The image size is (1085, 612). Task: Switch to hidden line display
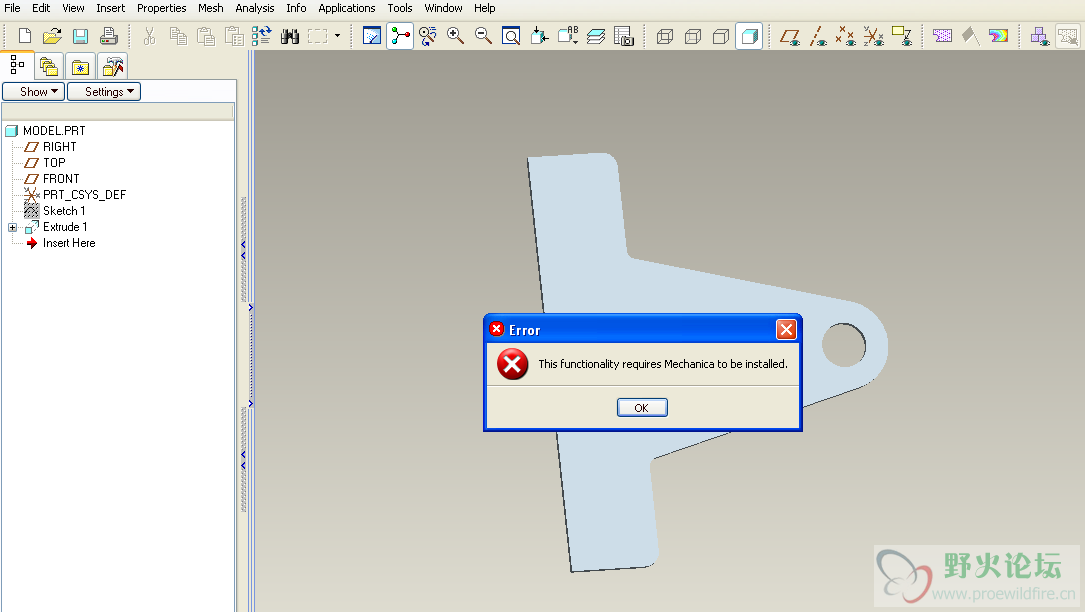tap(693, 36)
